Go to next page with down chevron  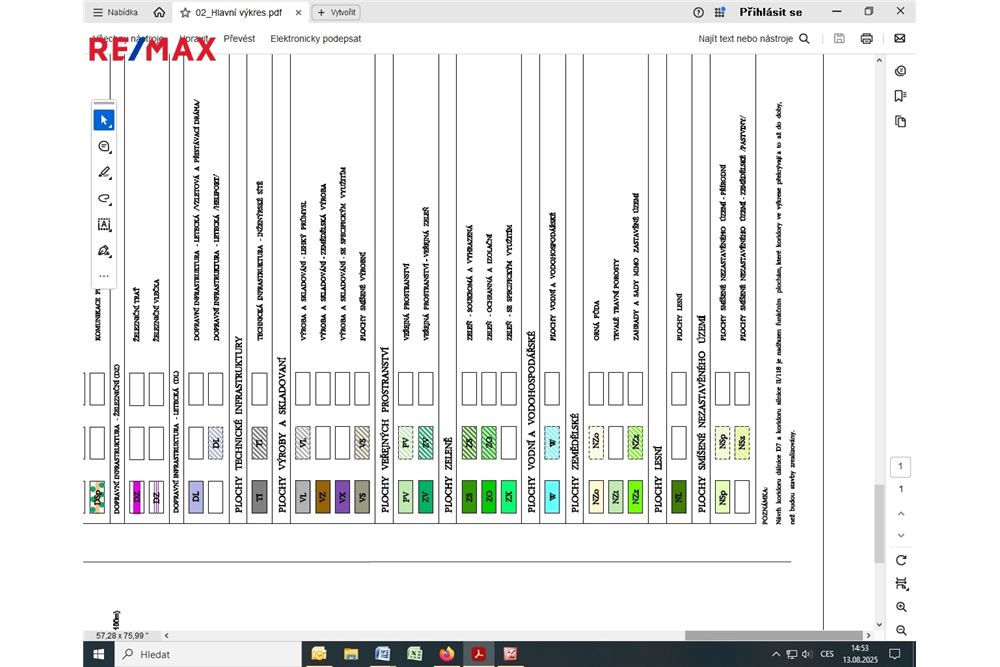[901, 537]
